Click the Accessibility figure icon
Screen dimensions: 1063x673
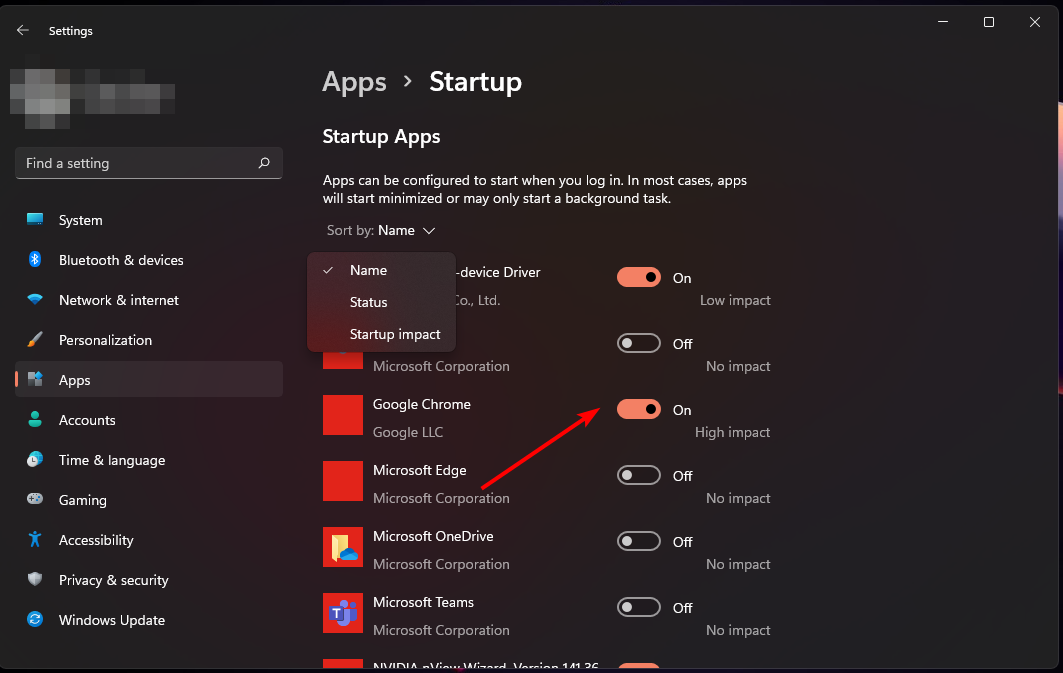(x=35, y=539)
